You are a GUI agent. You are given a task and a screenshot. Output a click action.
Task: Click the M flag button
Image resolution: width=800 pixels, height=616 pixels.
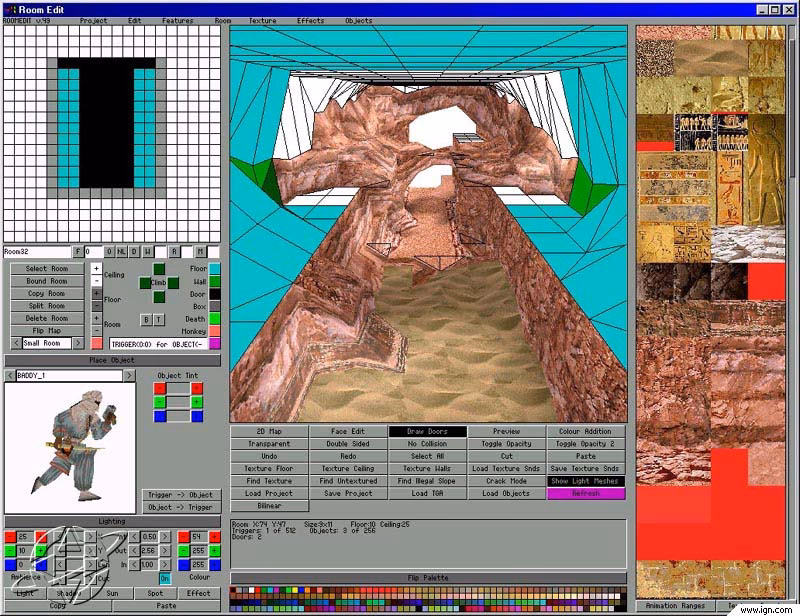click(x=201, y=252)
